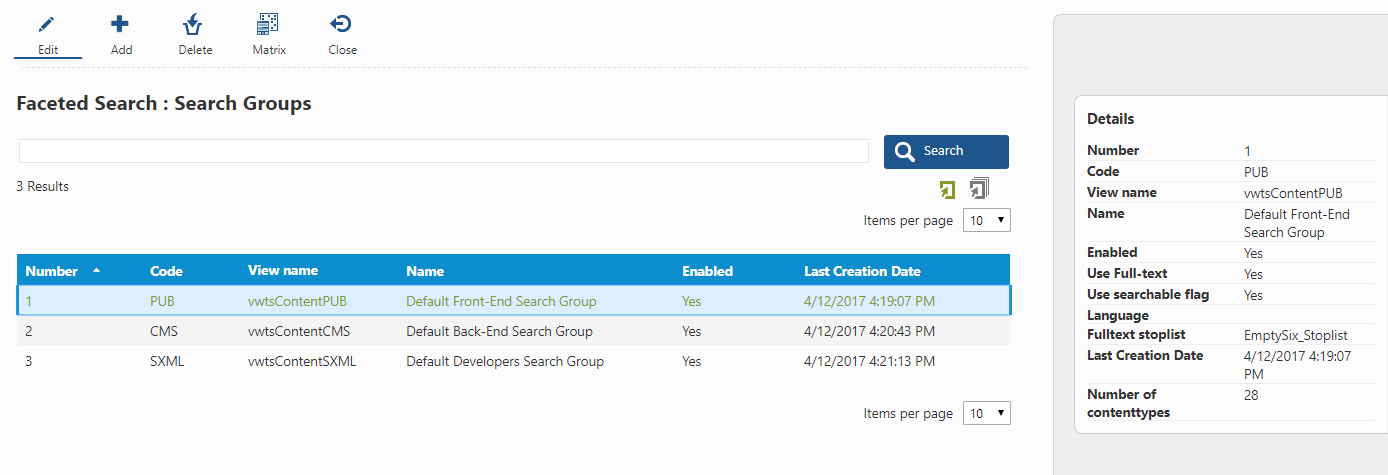1388x475 pixels.
Task: Open bottom Items per page dropdown
Action: pyautogui.click(x=987, y=413)
